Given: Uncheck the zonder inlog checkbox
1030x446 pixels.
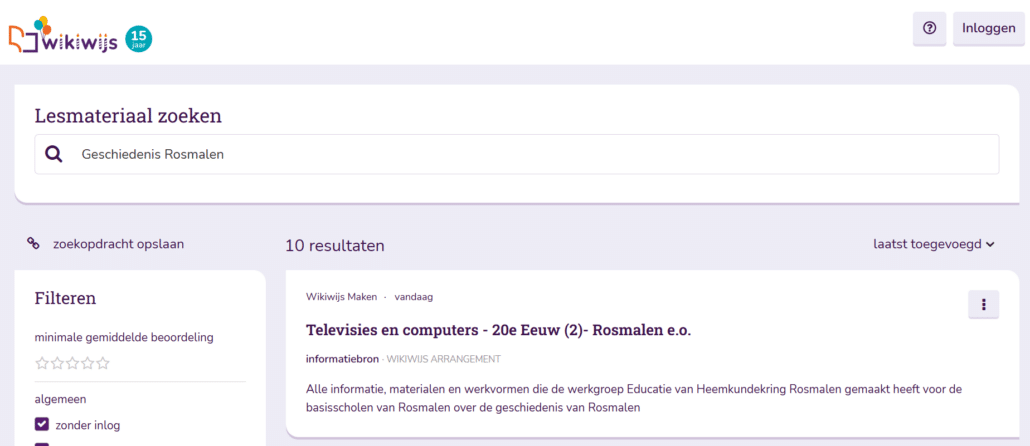Looking at the screenshot, I should point(42,425).
